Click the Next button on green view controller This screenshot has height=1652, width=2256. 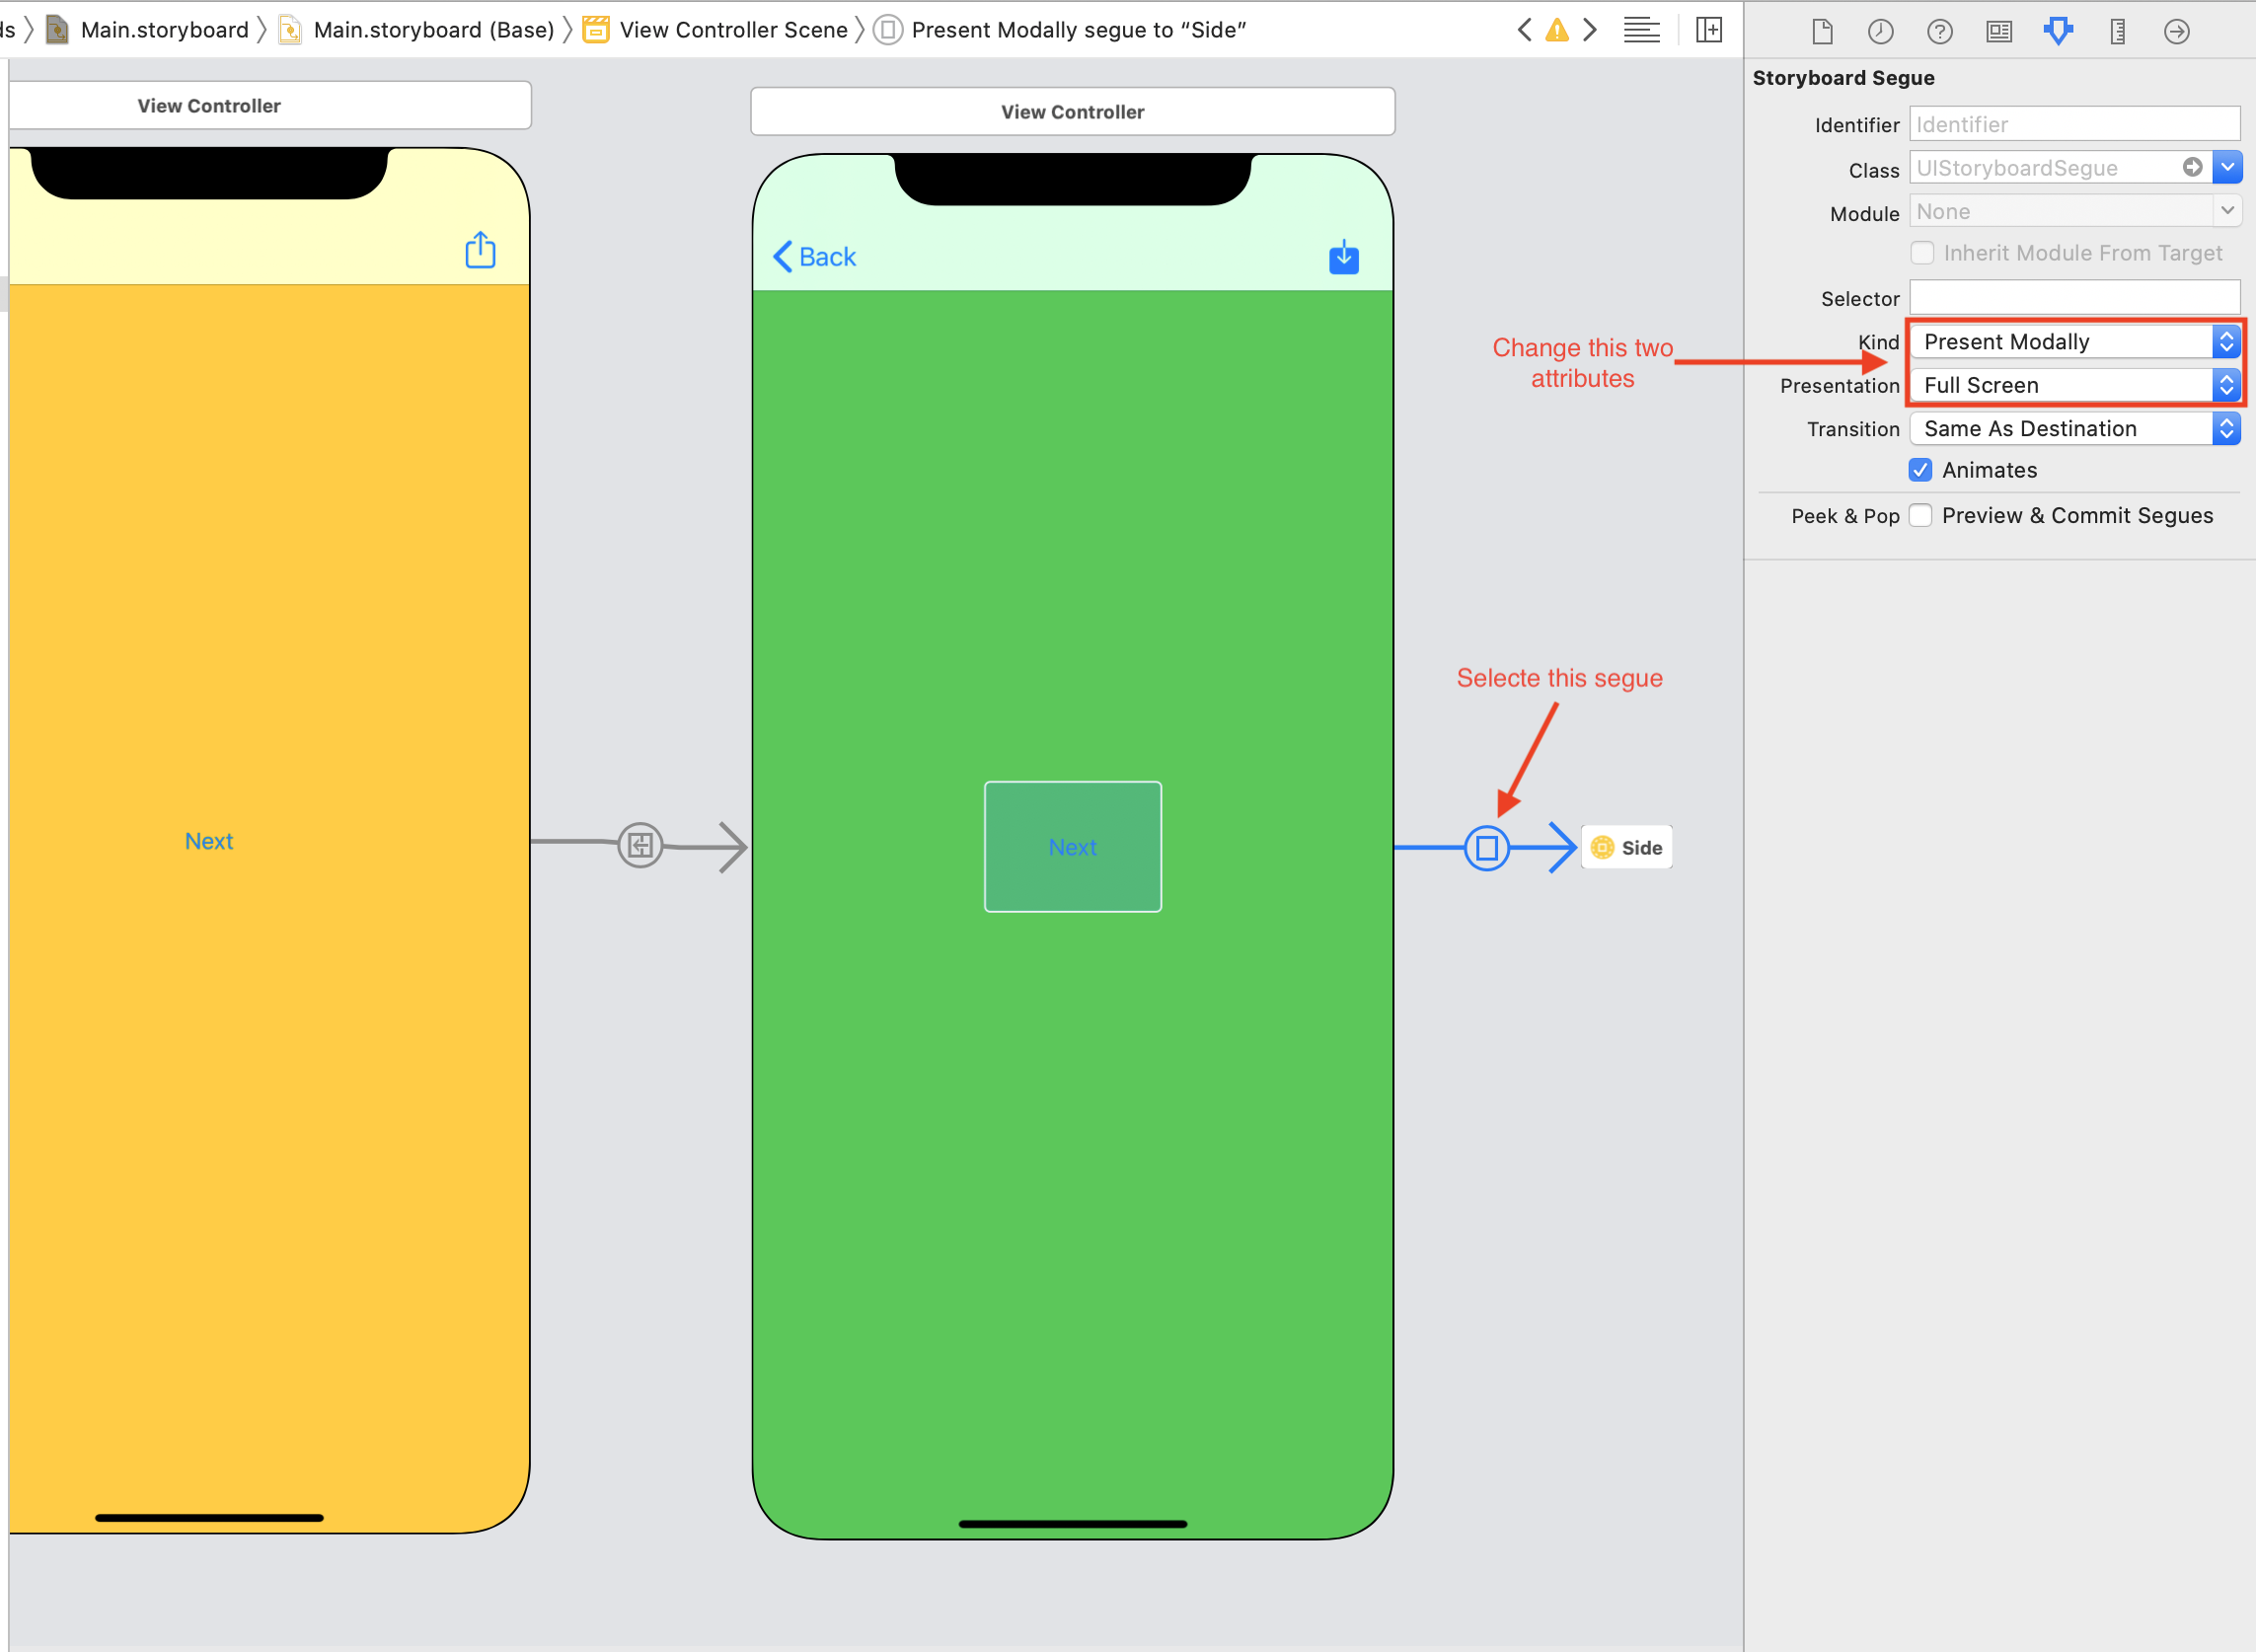point(1072,846)
